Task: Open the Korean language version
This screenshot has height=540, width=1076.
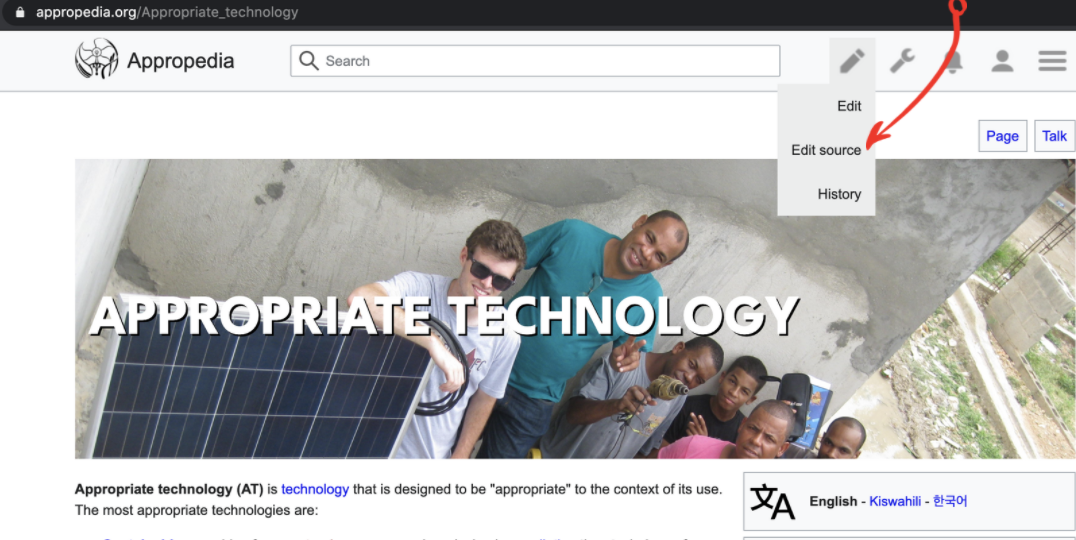Action: (x=950, y=501)
